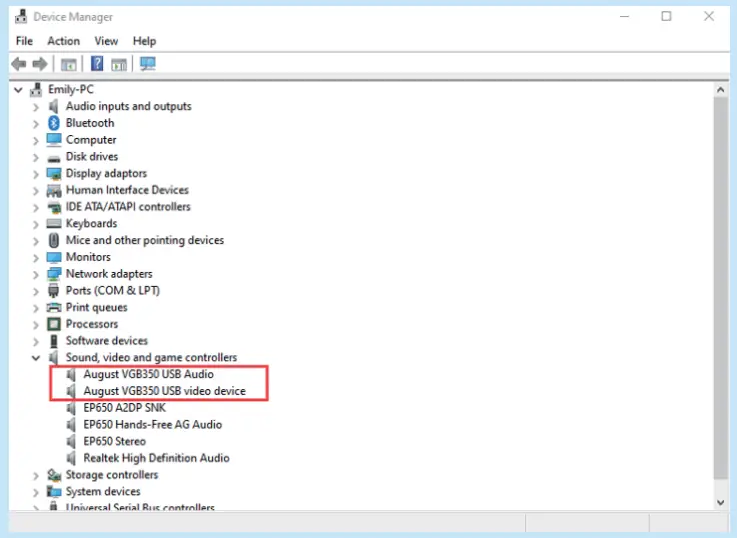Minimize the Device Manager window
This screenshot has width=737, height=538.
[624, 16]
